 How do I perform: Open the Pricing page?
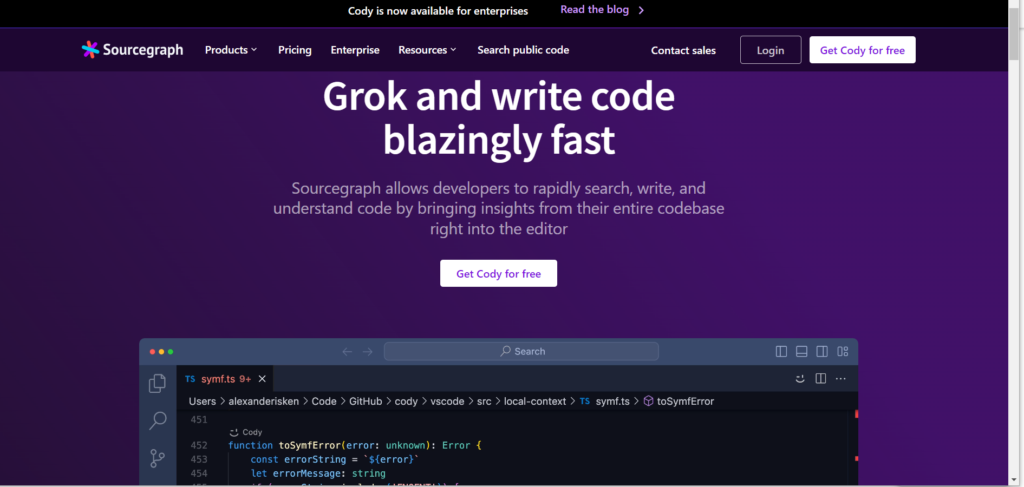[295, 50]
